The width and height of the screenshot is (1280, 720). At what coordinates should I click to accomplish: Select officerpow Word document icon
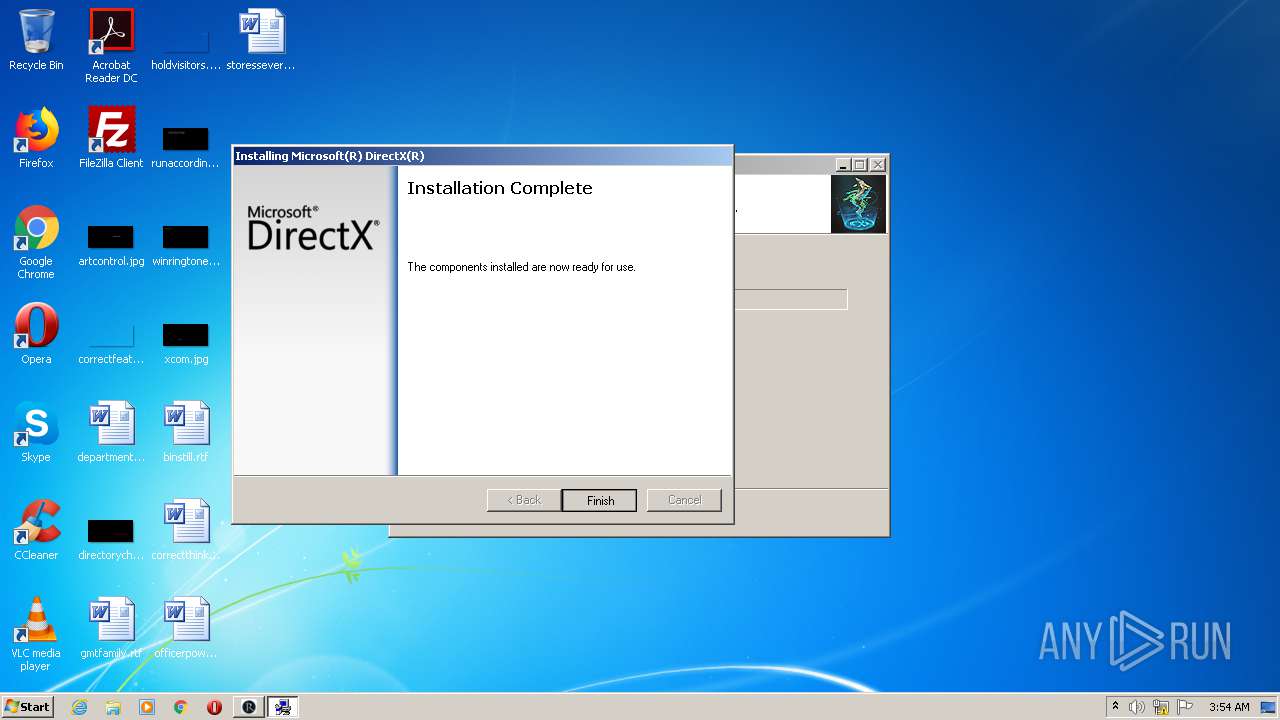pyautogui.click(x=186, y=629)
